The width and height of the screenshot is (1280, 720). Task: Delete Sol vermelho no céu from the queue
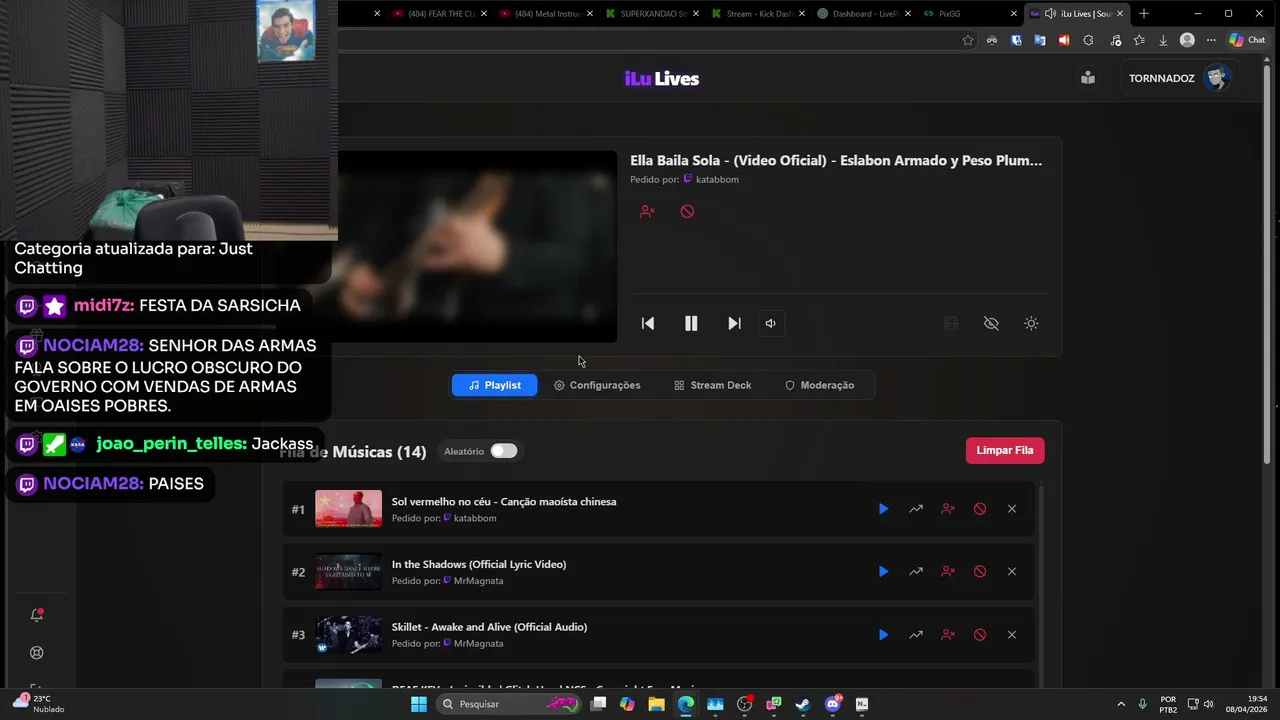[x=1012, y=509]
